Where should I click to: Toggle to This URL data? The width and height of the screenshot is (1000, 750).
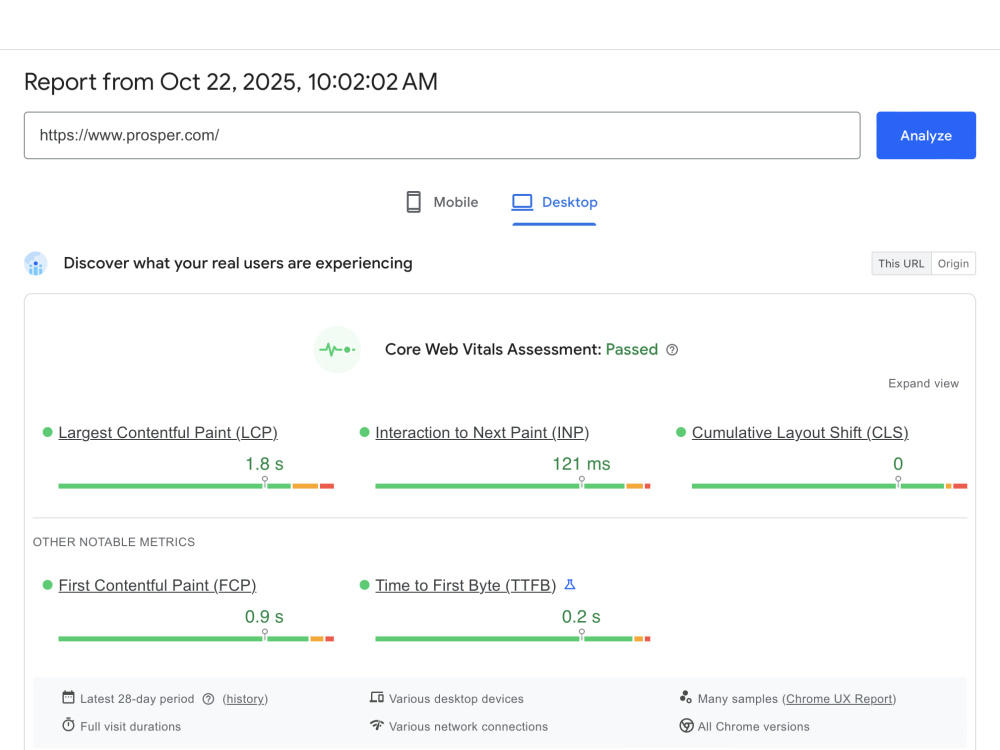click(901, 263)
